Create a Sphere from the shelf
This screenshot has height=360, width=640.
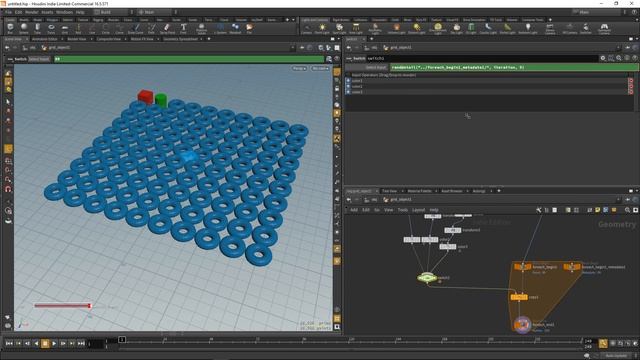24,28
